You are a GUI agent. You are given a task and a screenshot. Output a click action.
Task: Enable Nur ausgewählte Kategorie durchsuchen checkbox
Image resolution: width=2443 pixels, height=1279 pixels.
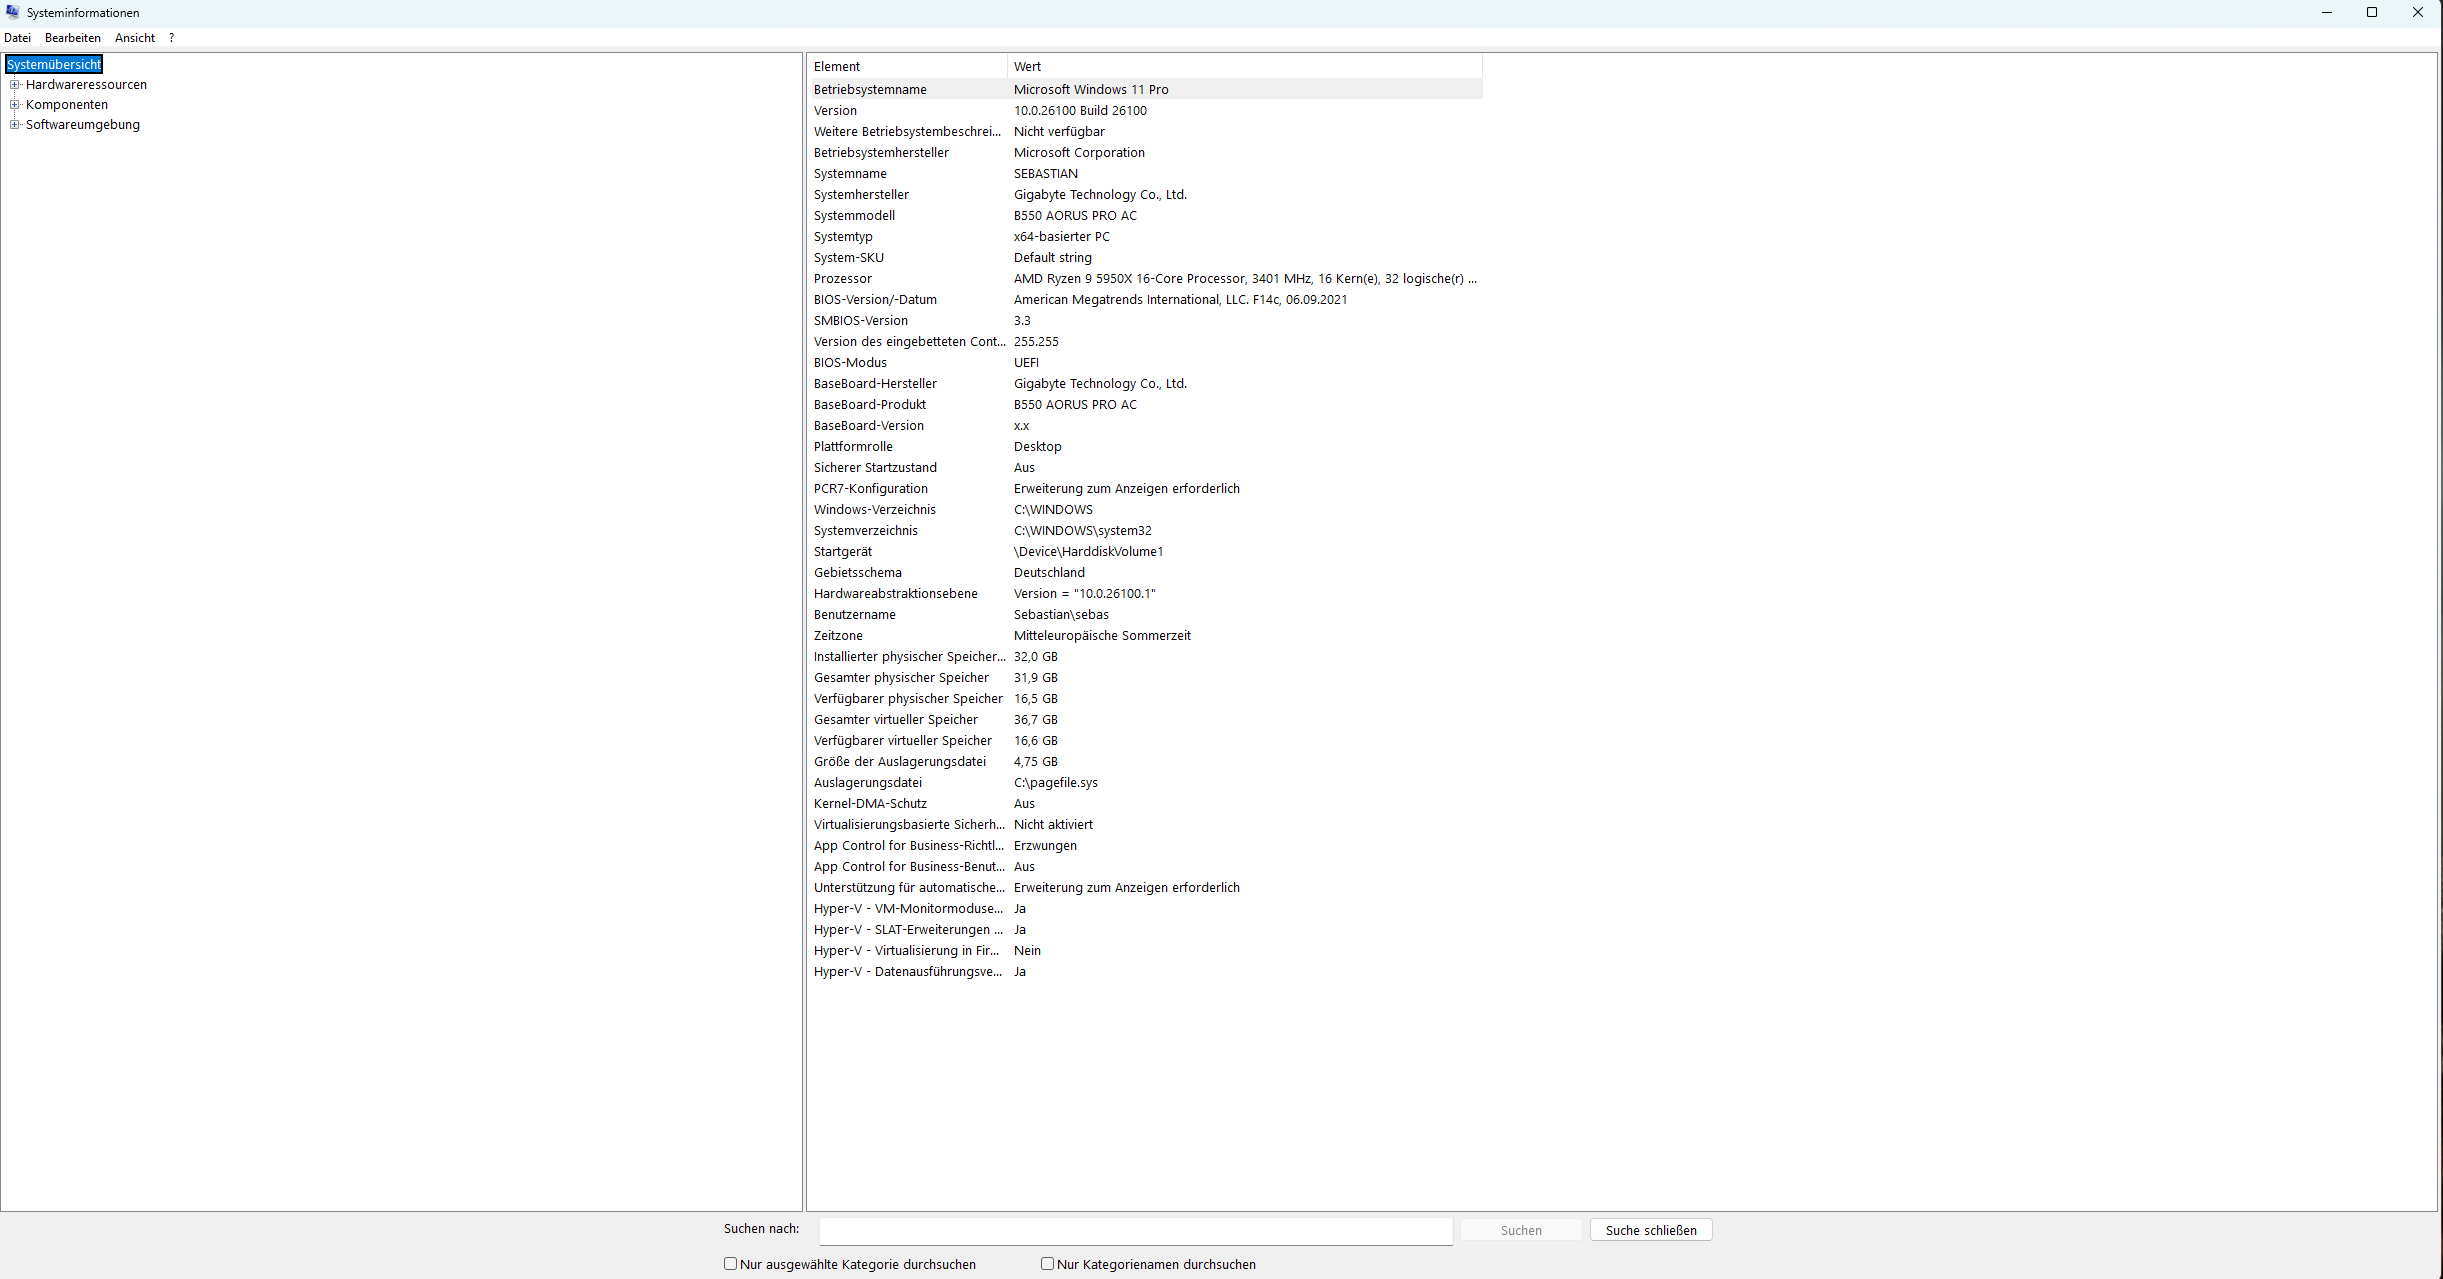731,1264
